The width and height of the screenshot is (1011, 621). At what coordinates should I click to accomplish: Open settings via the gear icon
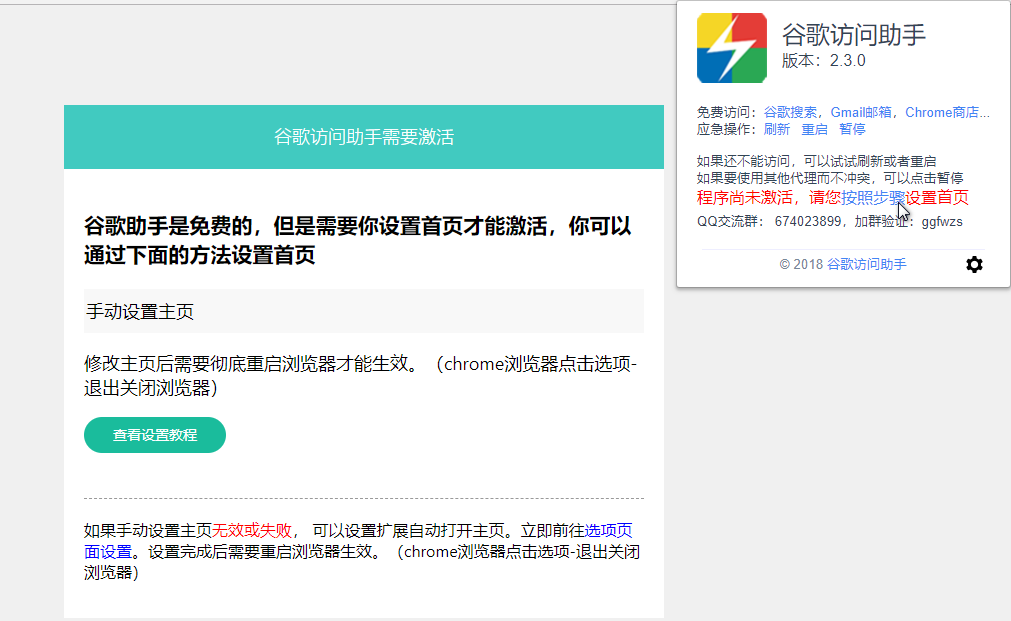[x=974, y=264]
